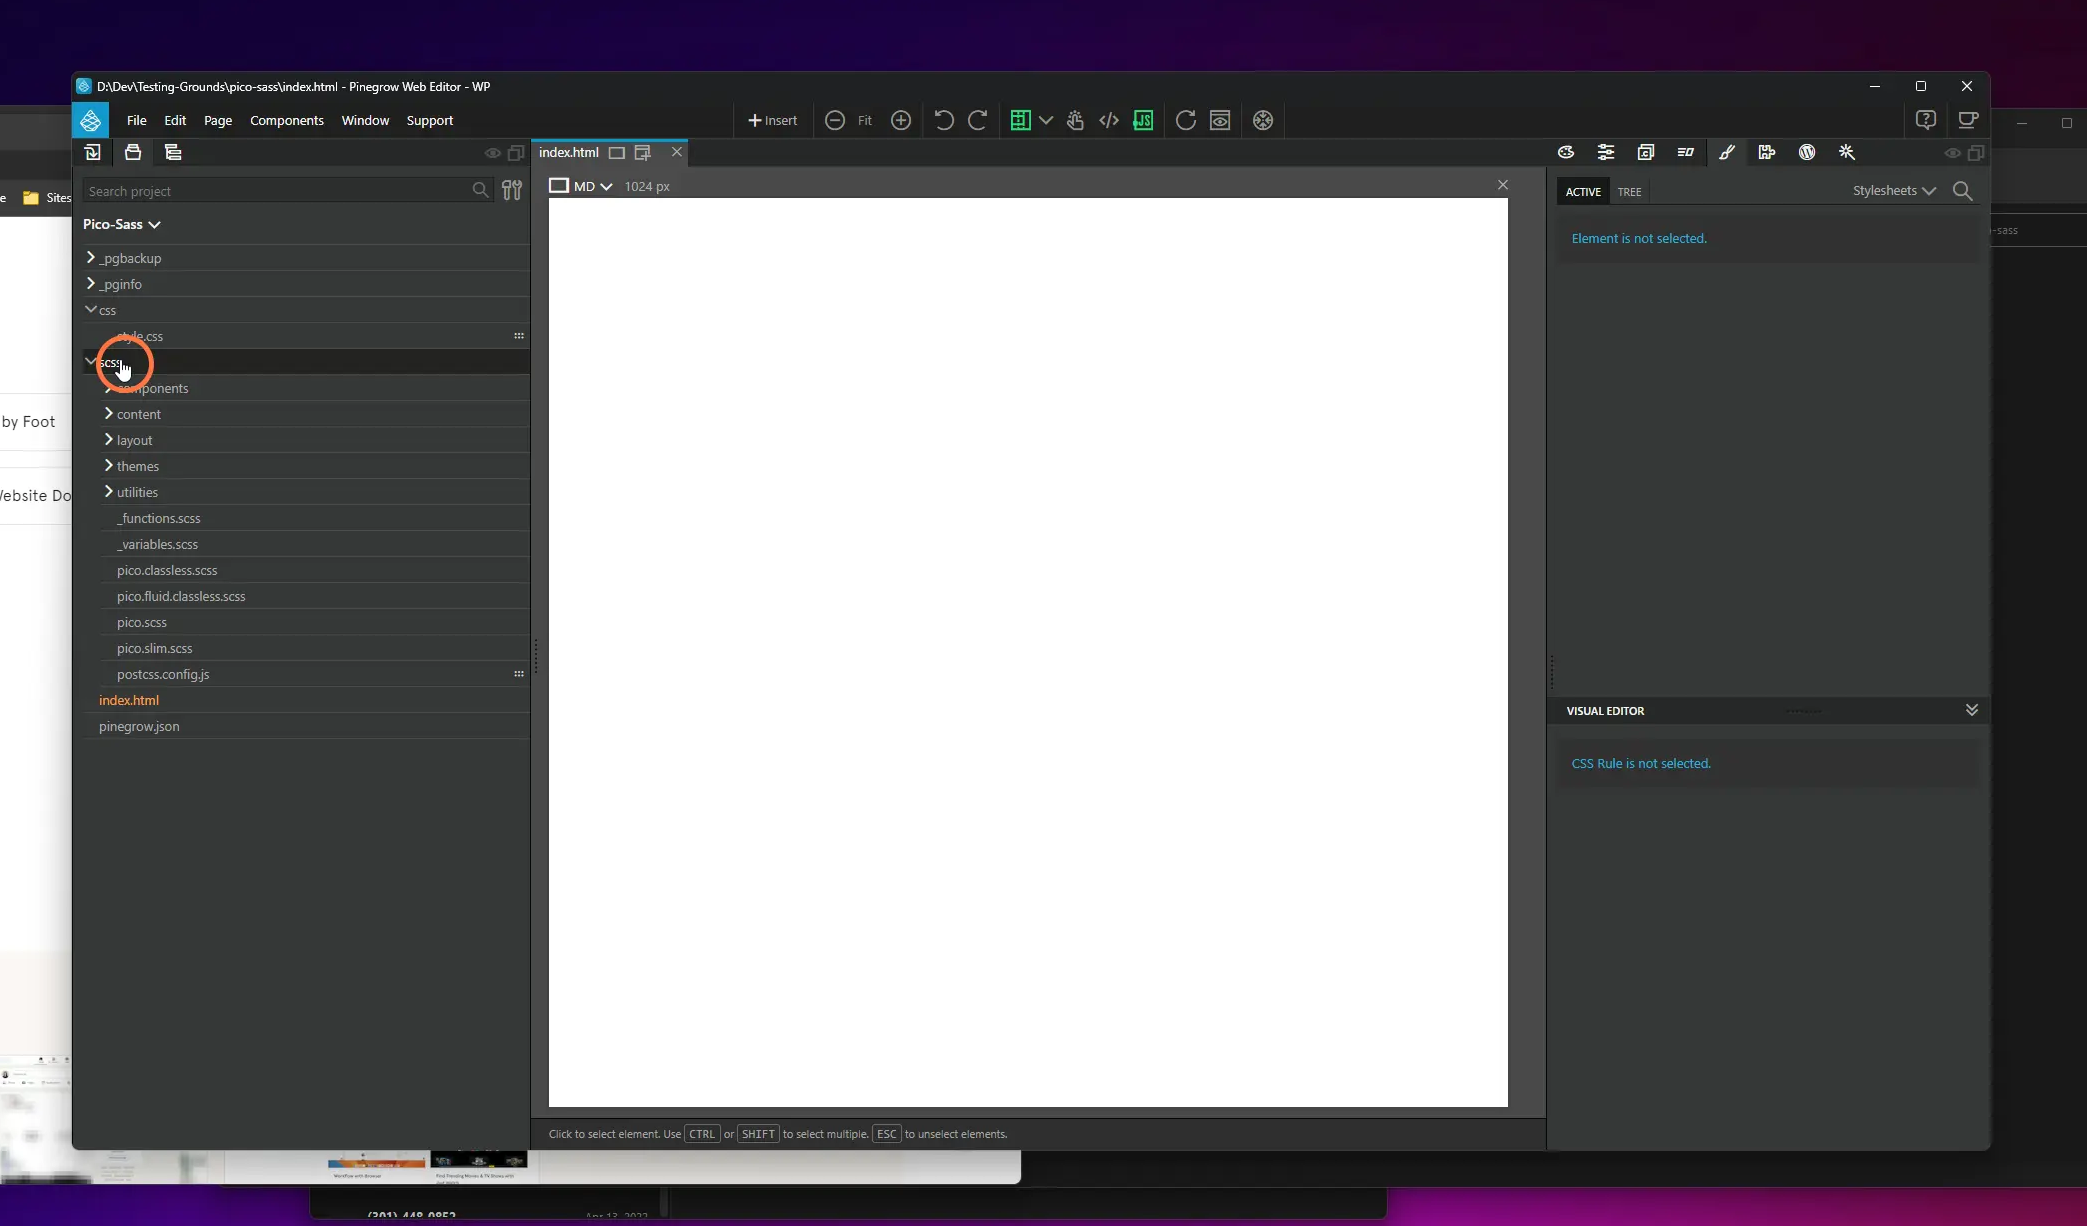Viewport: 2087px width, 1226px height.
Task: Click the hand pointer interaction tool
Action: pos(1075,120)
